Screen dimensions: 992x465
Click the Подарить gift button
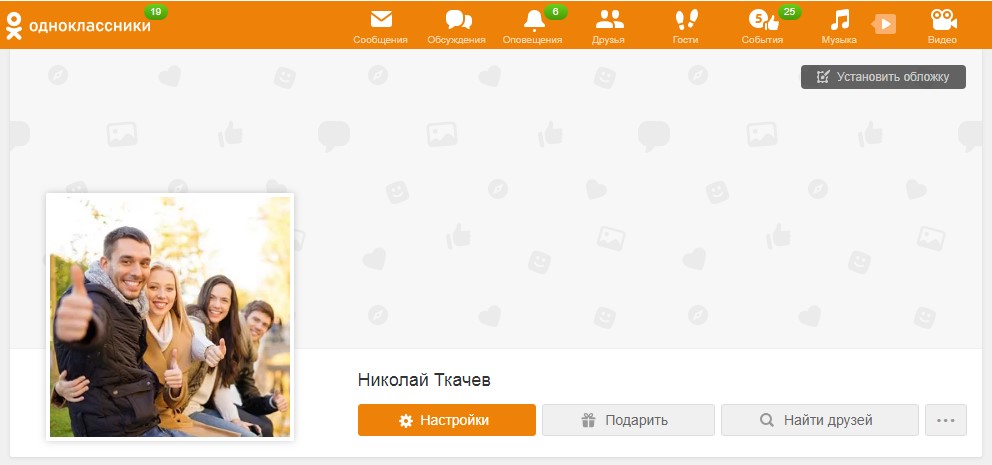pos(628,420)
